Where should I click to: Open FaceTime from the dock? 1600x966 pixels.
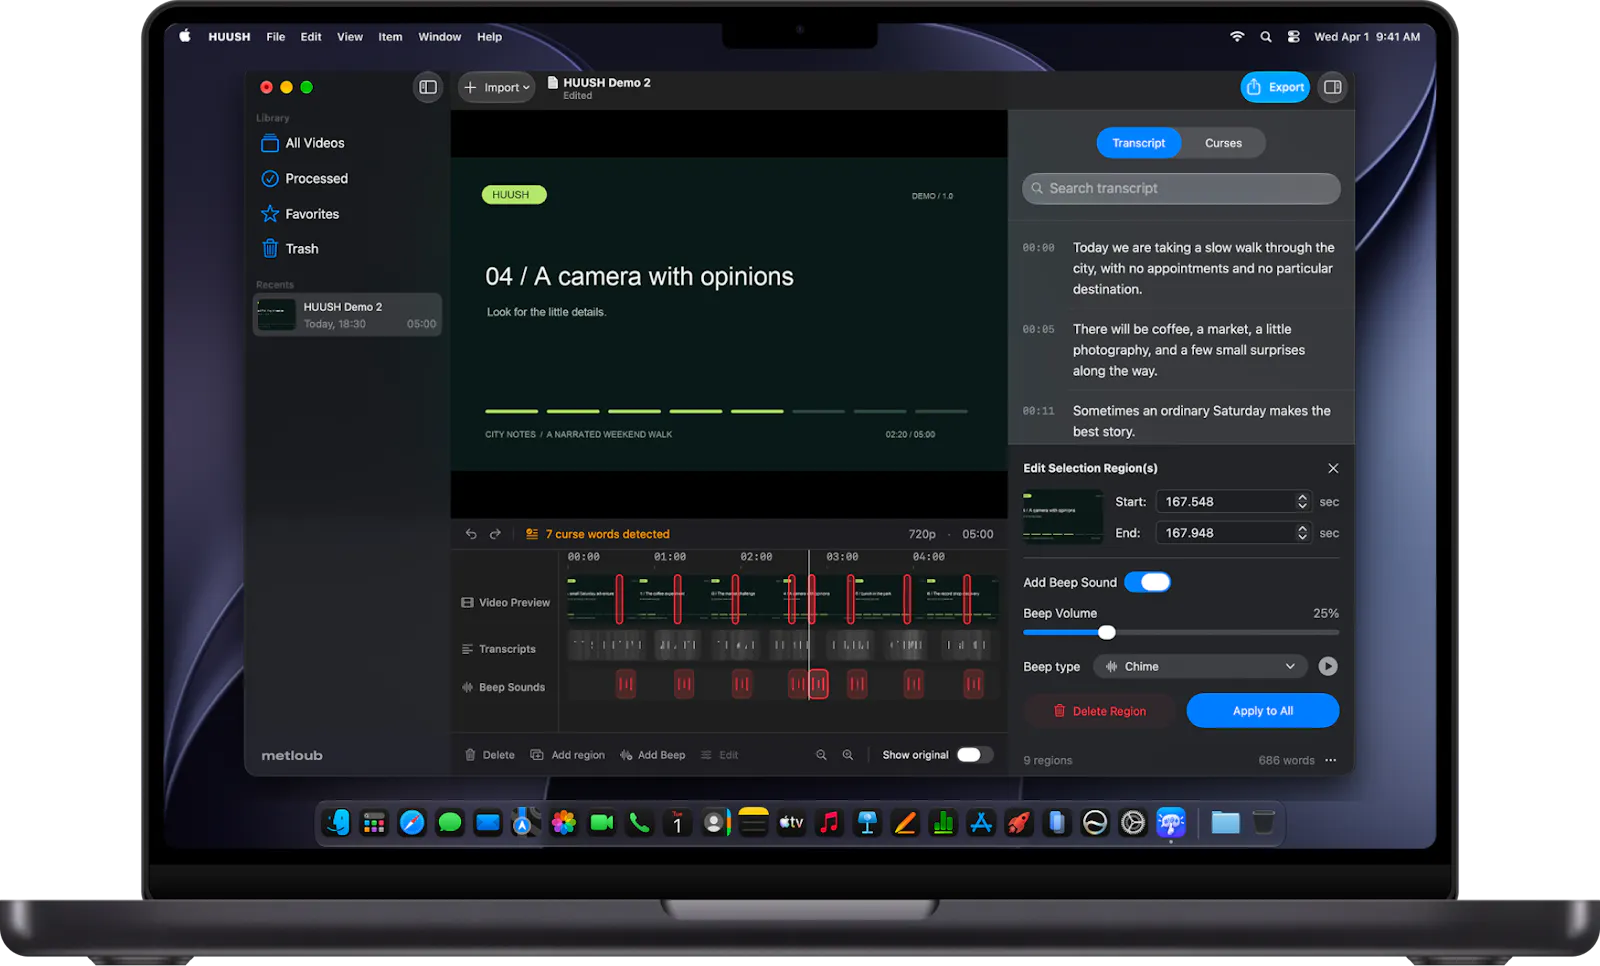pos(602,823)
